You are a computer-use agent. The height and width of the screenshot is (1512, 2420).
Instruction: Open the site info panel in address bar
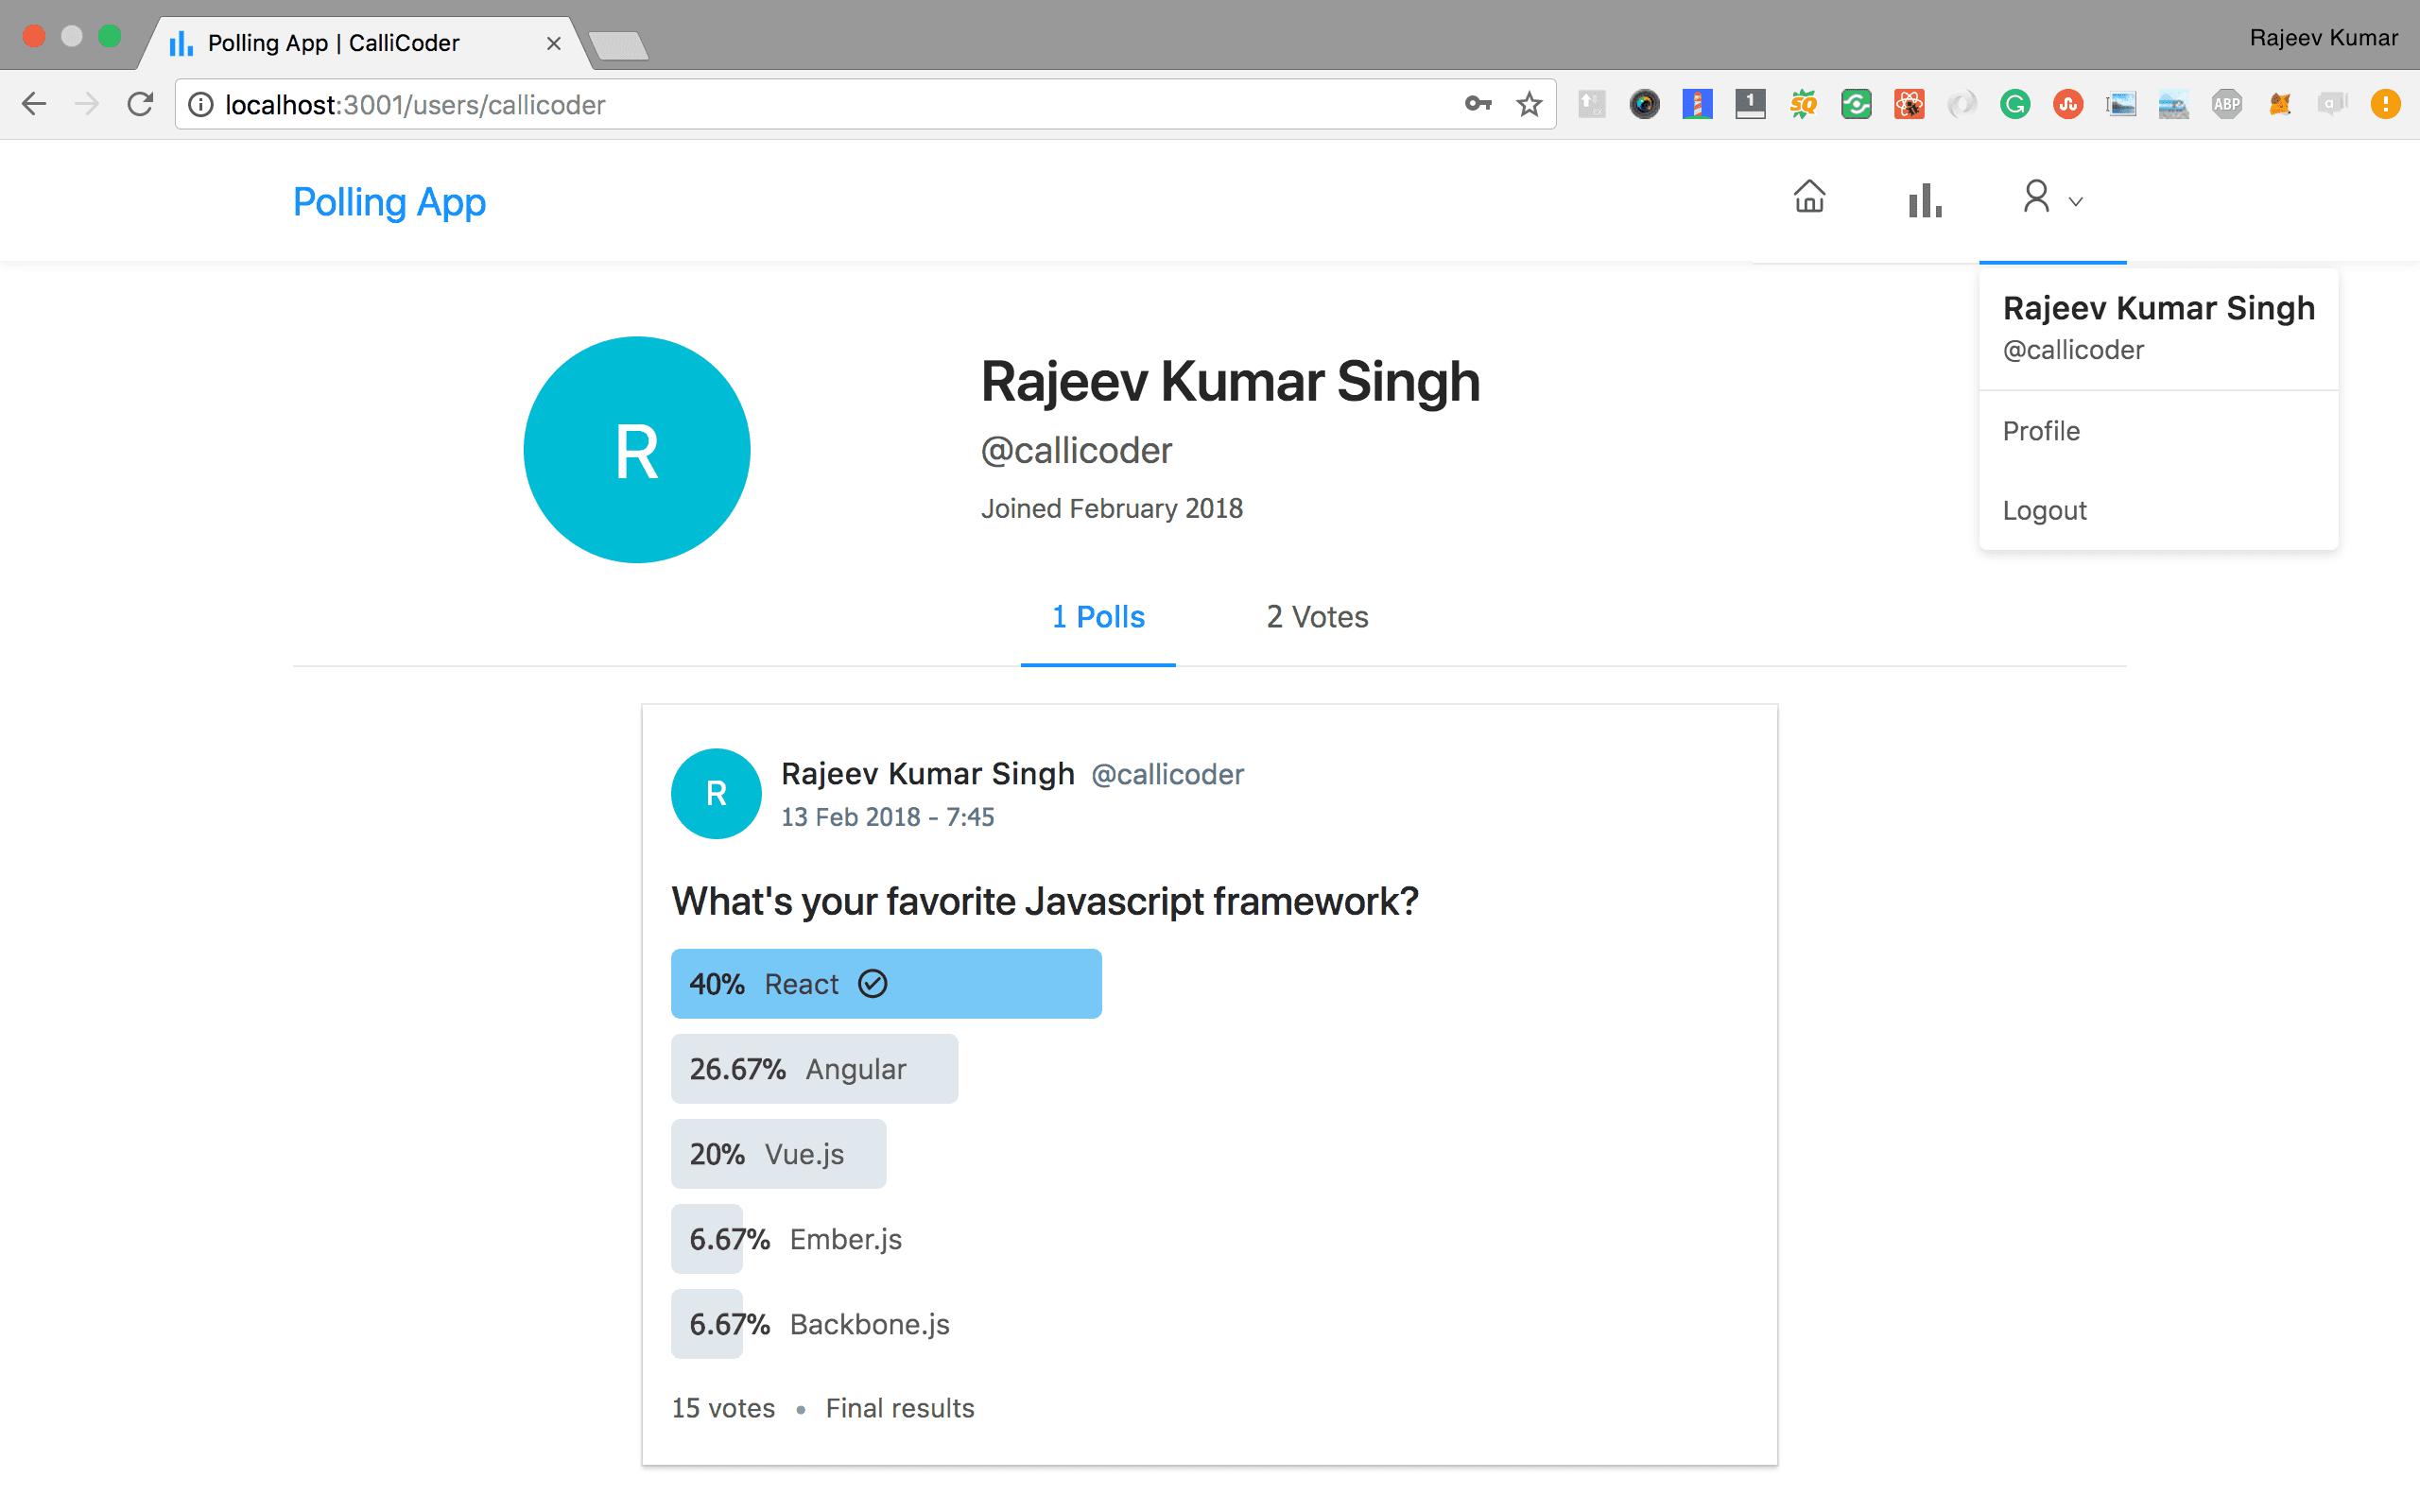[201, 104]
